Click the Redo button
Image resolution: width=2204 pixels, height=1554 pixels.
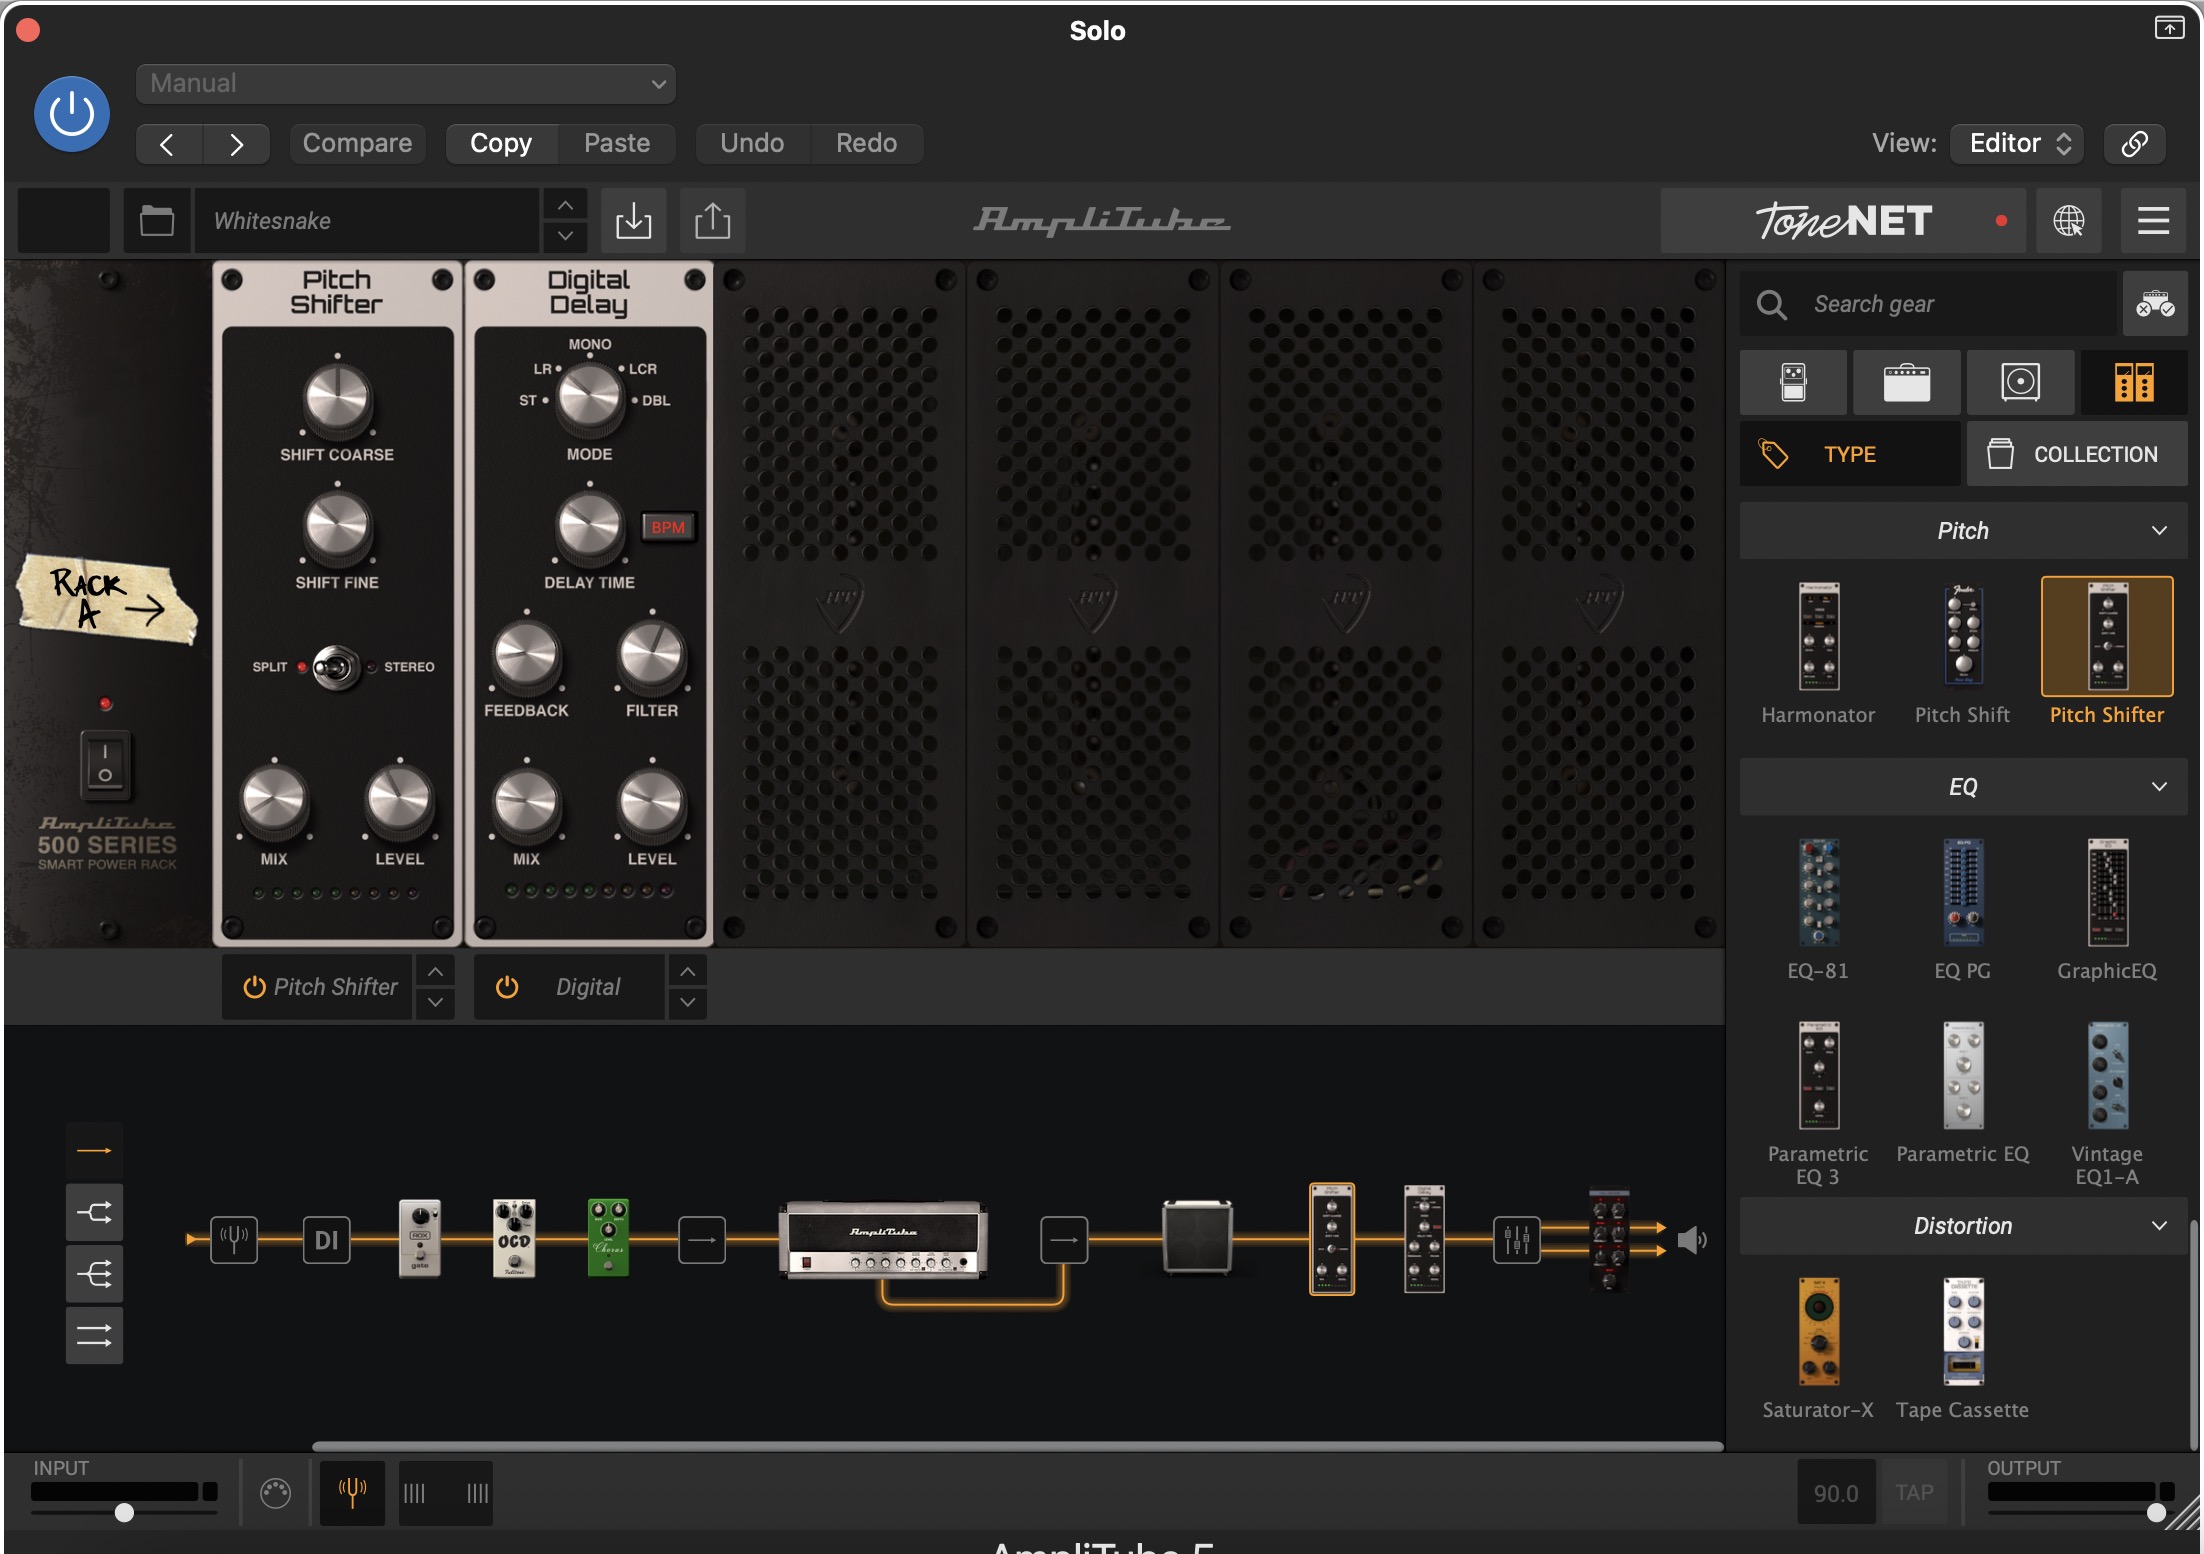(866, 144)
